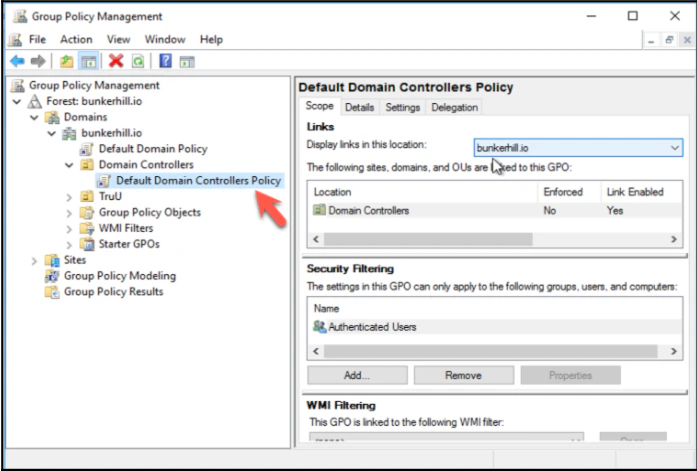
Task: Click the bunkerhill.io domain icon in tree
Action: coord(69,133)
